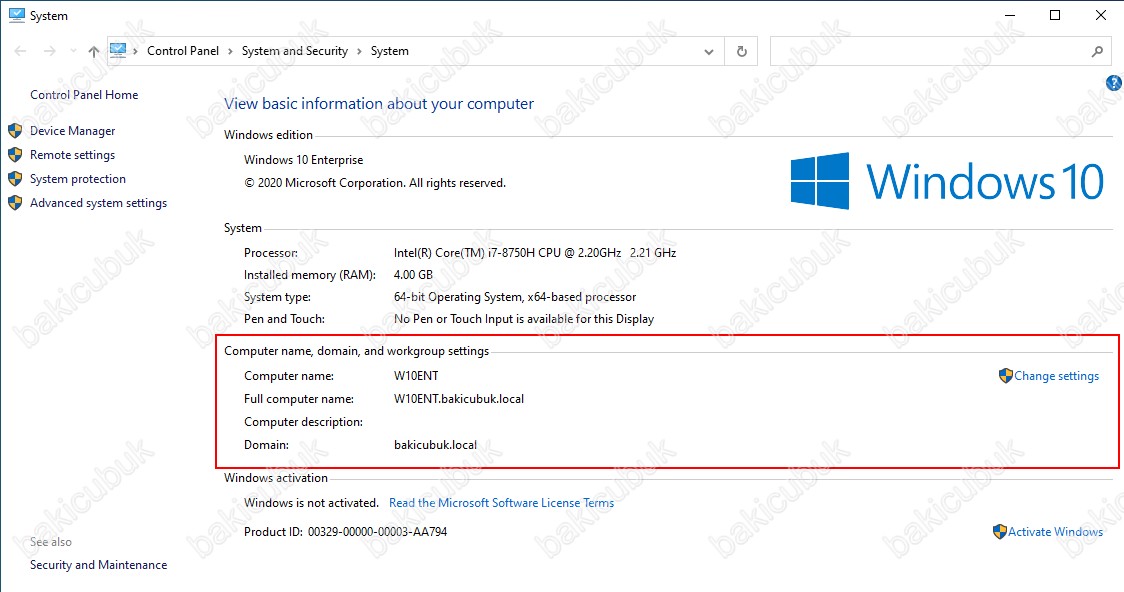Minimize the System window
This screenshot has width=1124, height=592.
[x=1010, y=15]
